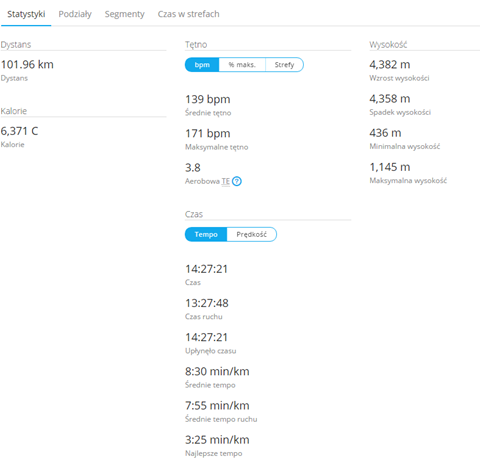Screen dimensions: 480x465
Task: Show heart rate as Strefy
Action: (284, 65)
